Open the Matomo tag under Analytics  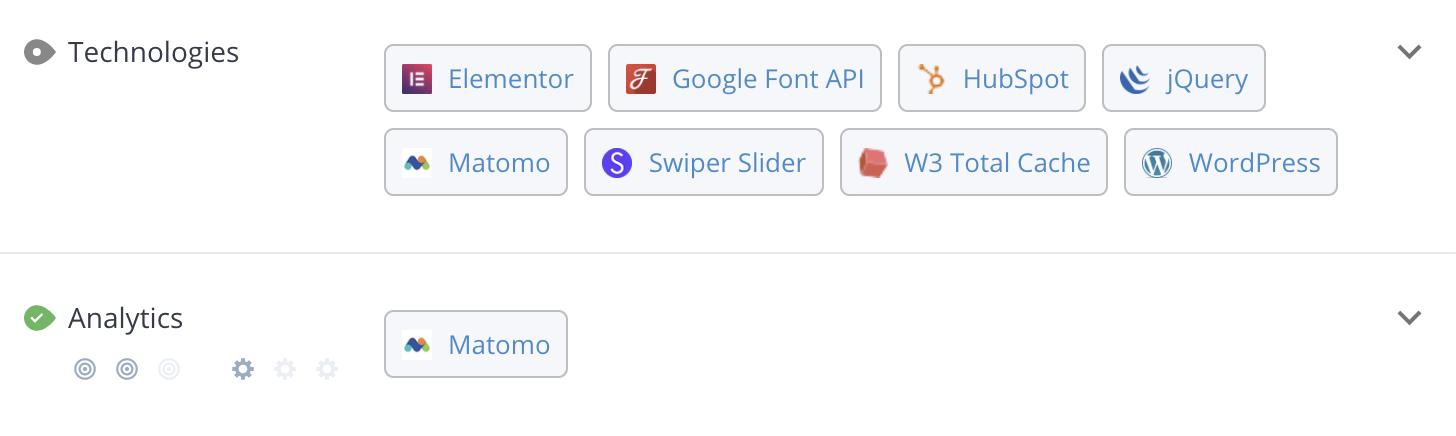(476, 344)
